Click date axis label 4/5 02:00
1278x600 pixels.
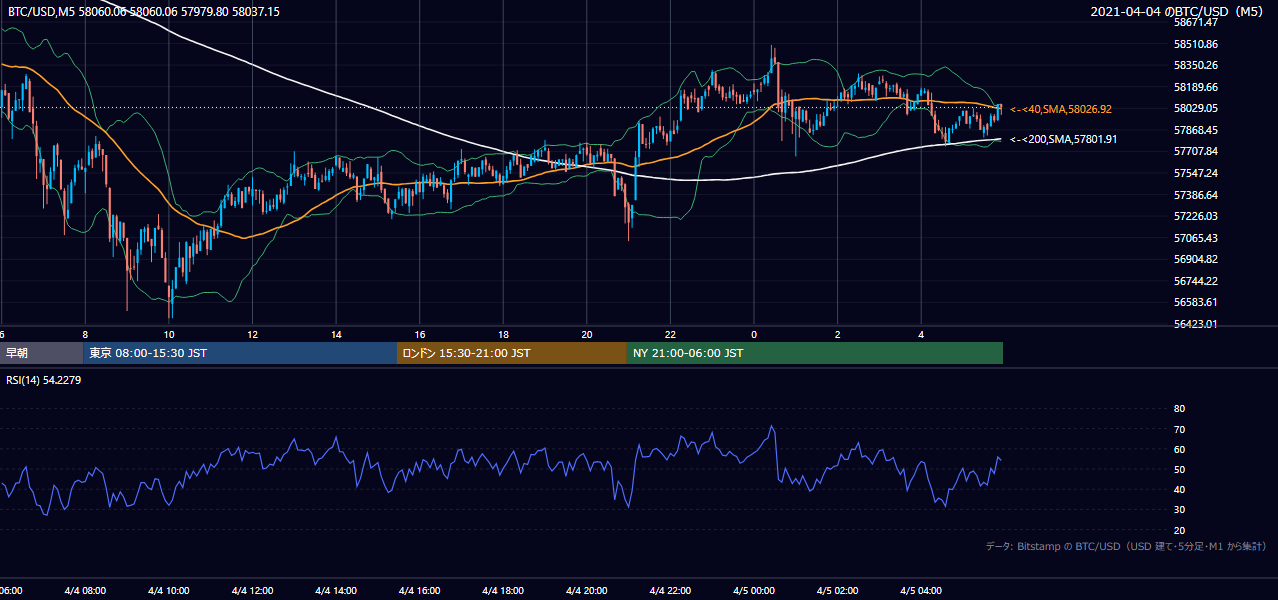(x=838, y=591)
